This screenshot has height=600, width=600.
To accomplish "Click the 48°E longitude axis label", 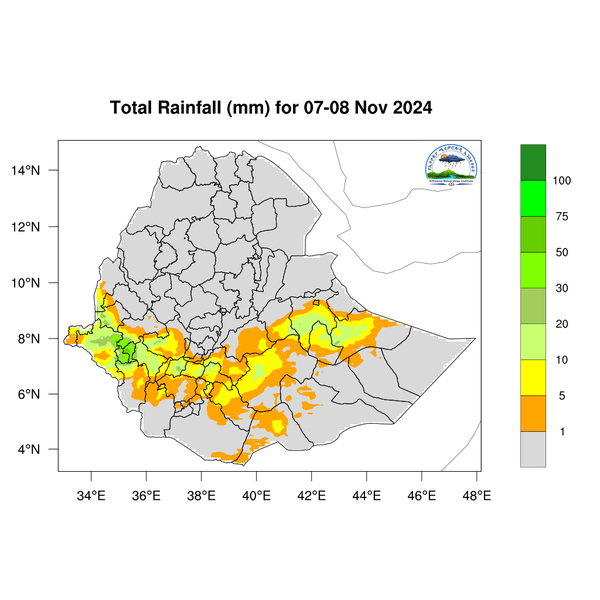I will (x=477, y=496).
